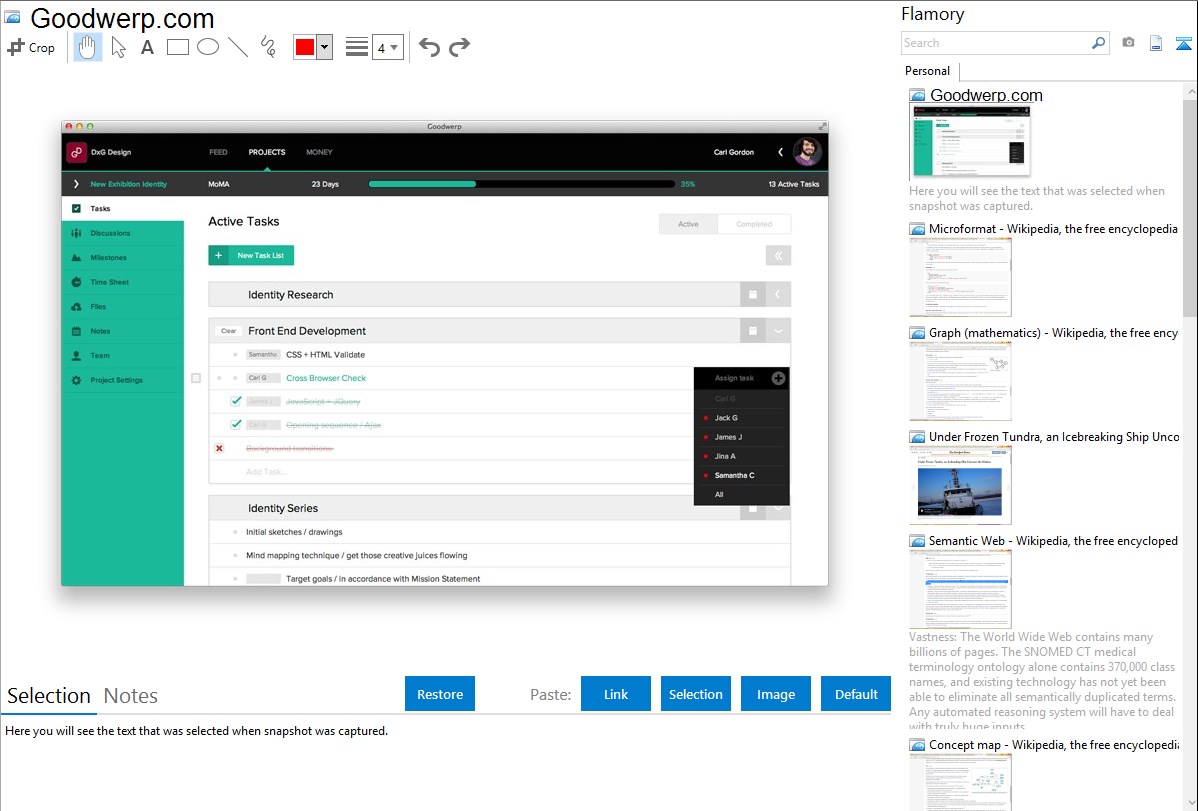Click the Paste Link button
Viewport: 1198px width, 811px height.
(x=616, y=694)
